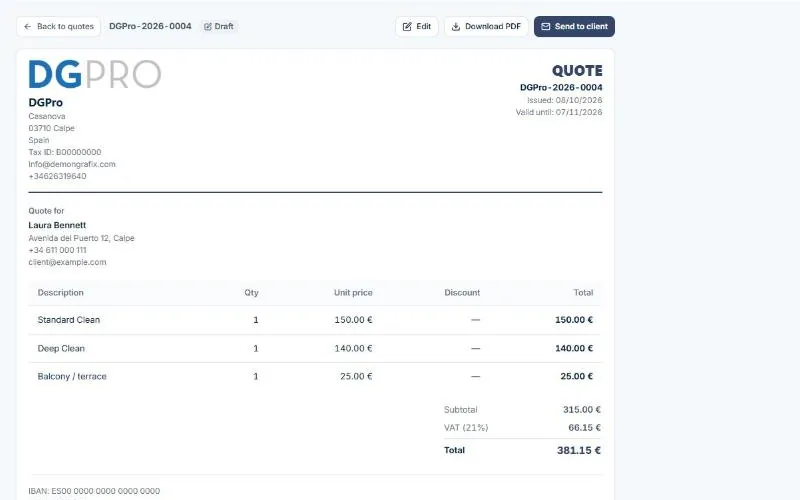Screen dimensions: 800x500
Task: Click client phone +34 611 000 111
Action: 57,250
